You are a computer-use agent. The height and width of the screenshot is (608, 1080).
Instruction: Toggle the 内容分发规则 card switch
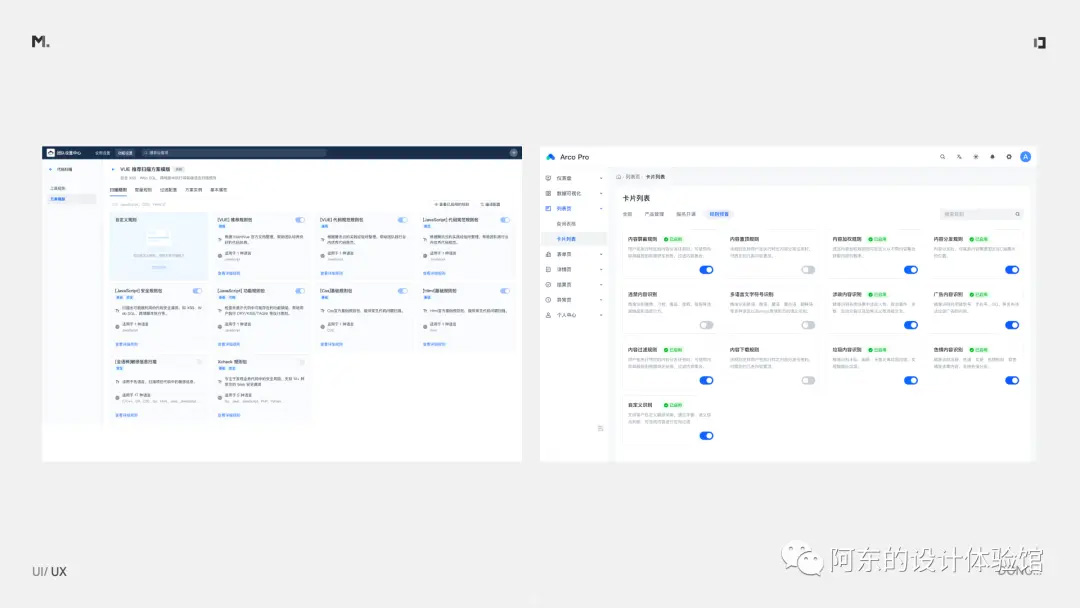[1012, 270]
